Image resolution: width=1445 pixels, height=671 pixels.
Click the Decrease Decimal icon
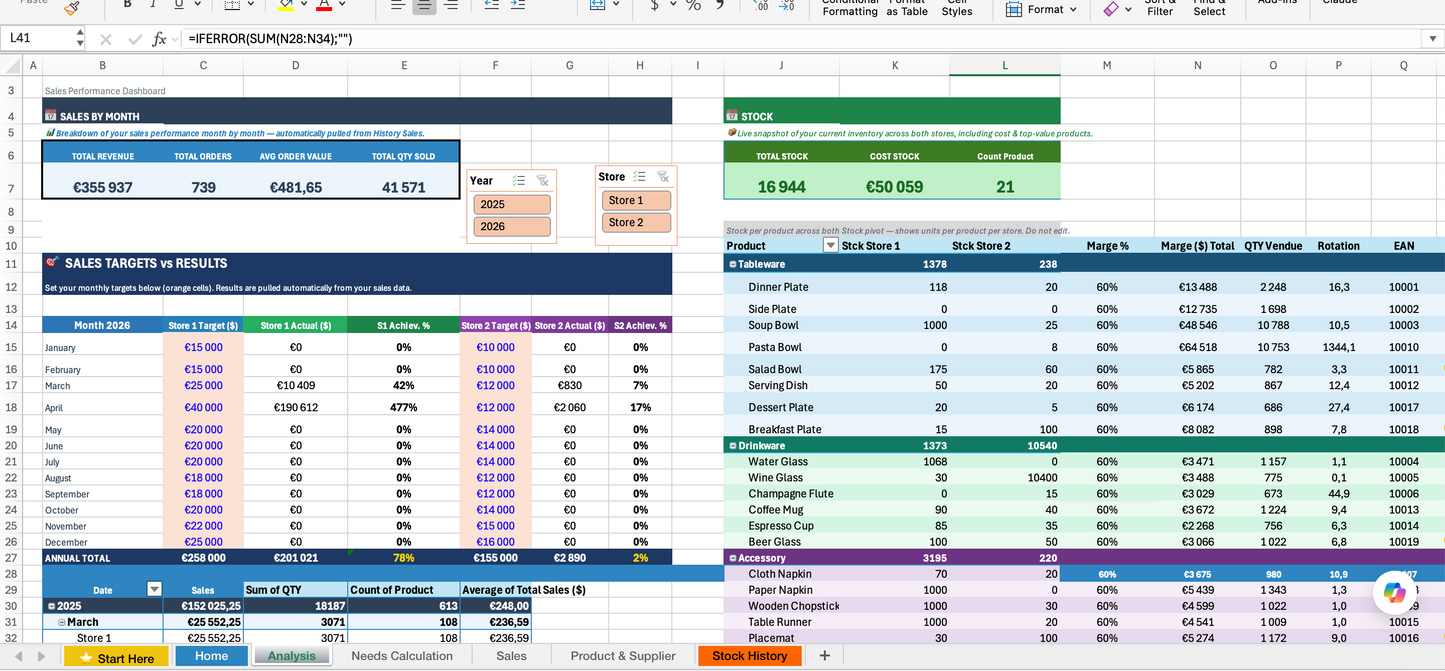[x=787, y=5]
